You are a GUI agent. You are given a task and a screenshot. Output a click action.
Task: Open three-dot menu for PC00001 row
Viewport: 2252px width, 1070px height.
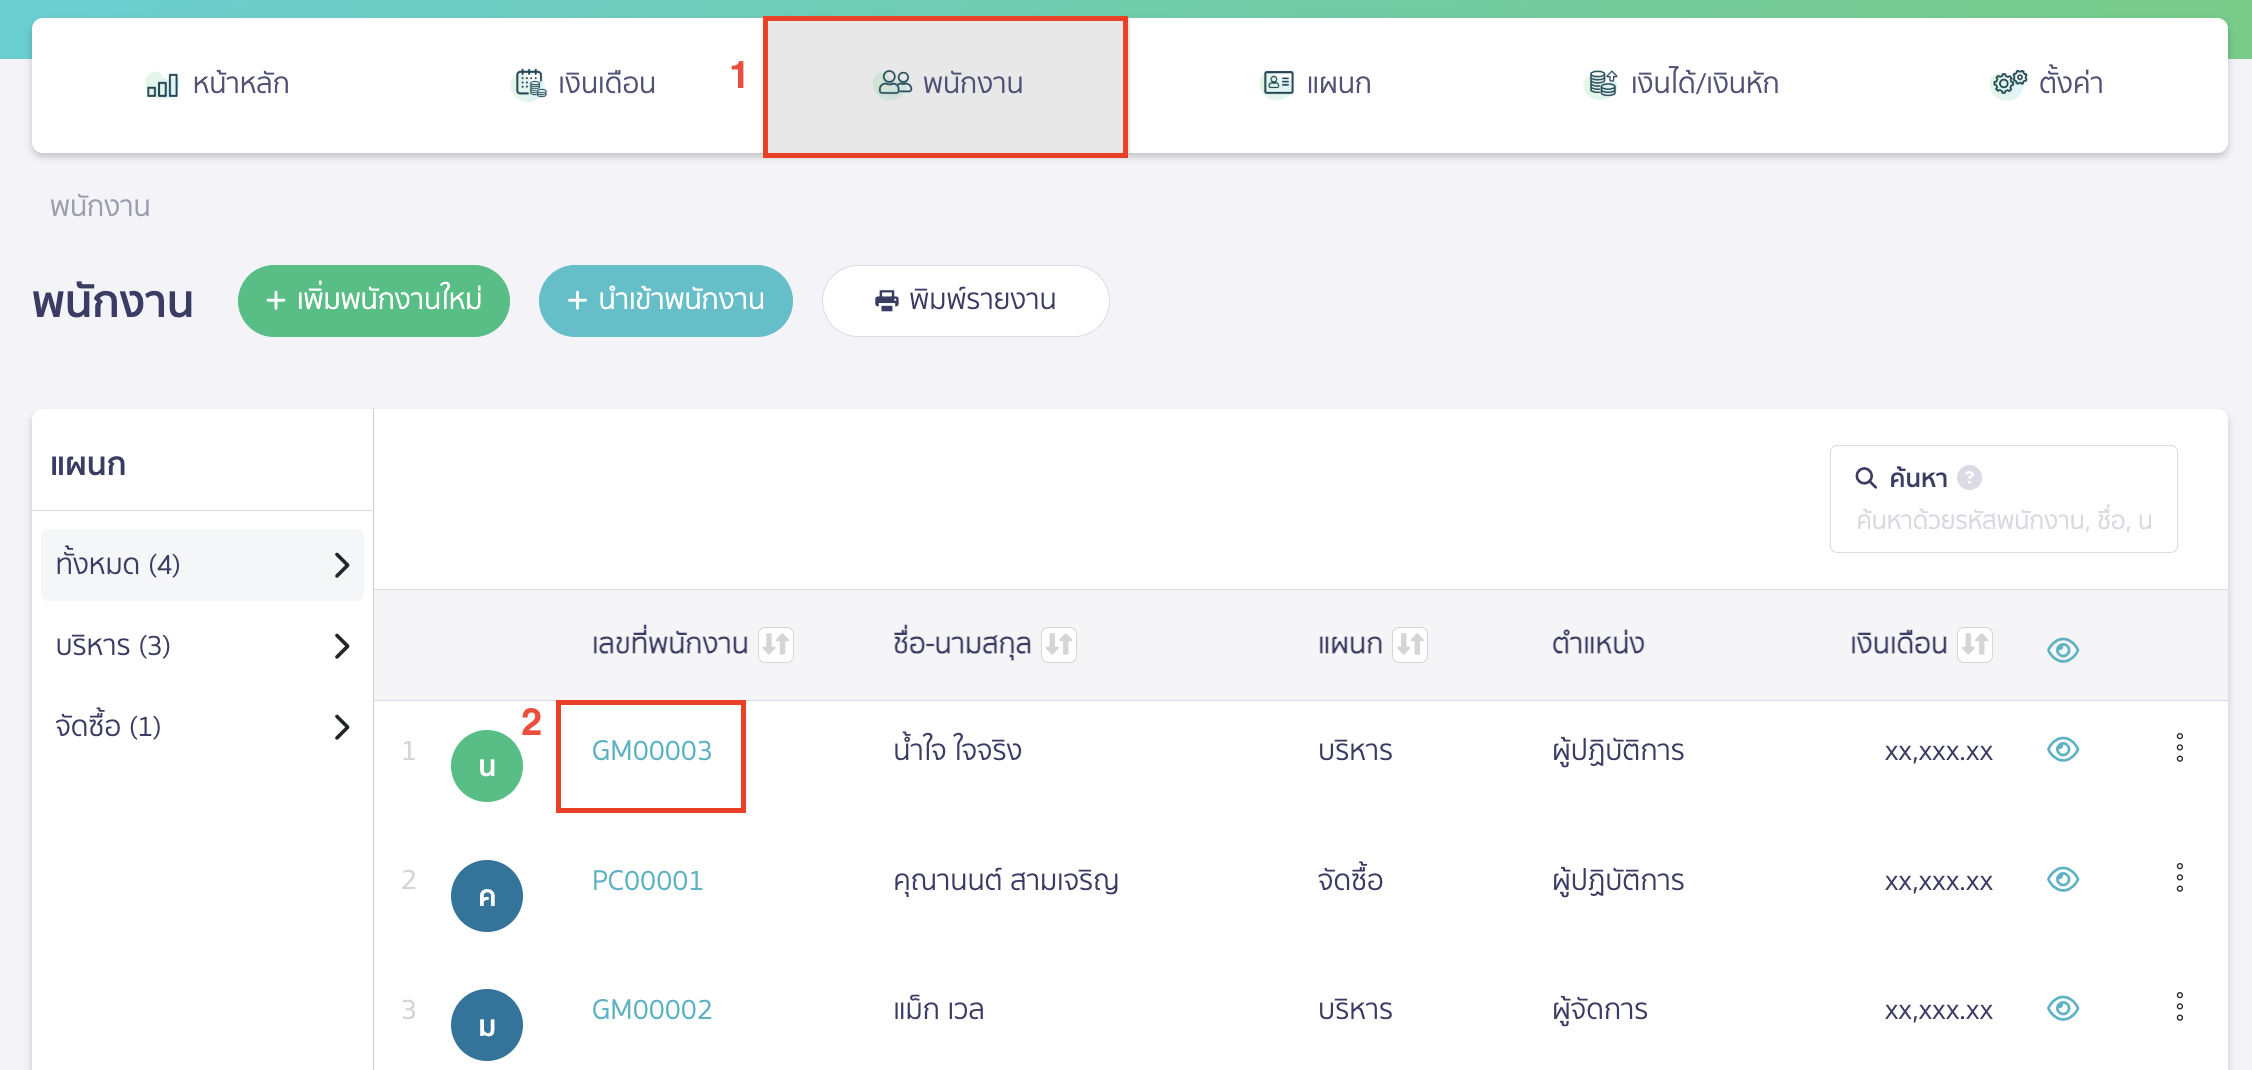[2179, 878]
